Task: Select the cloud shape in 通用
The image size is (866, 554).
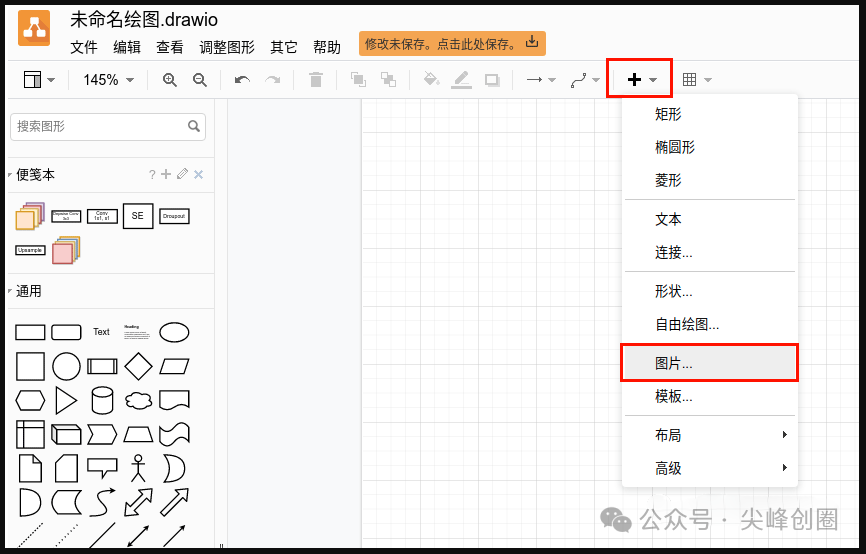Action: 138,400
